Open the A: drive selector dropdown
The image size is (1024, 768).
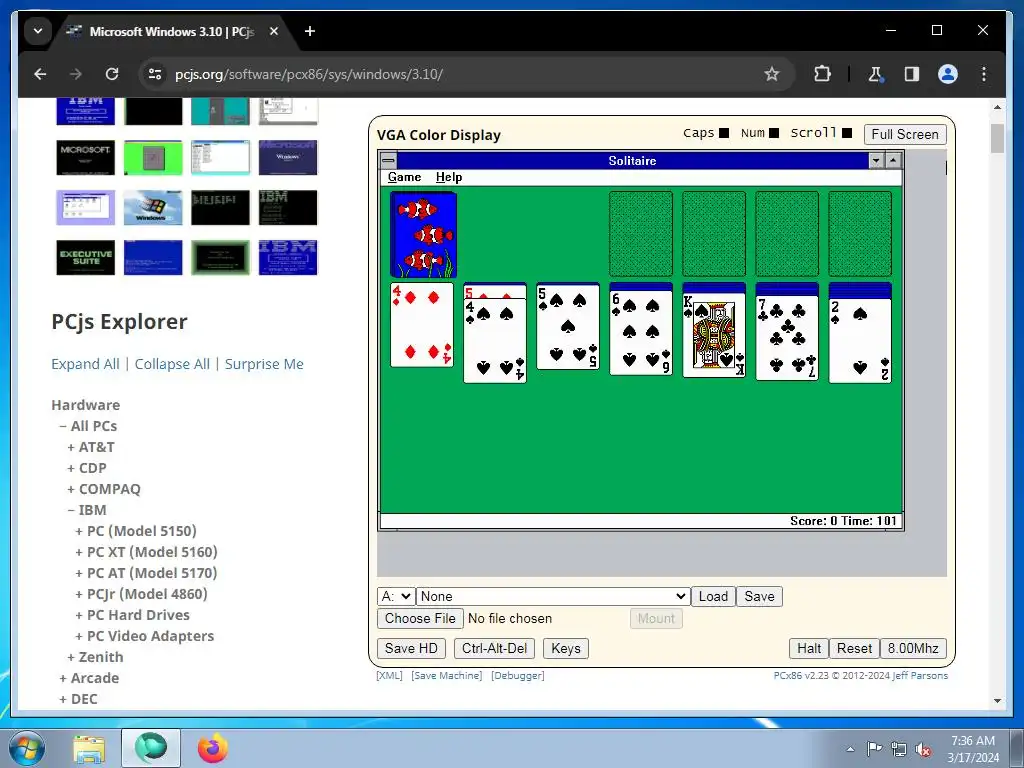tap(396, 596)
